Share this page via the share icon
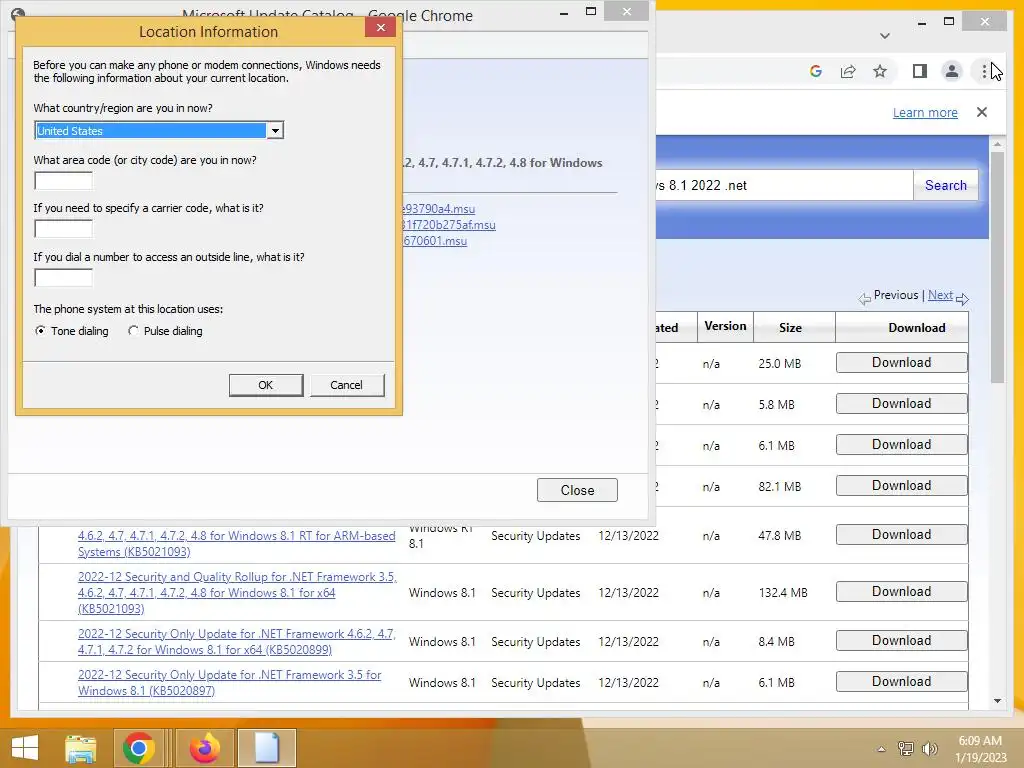This screenshot has height=768, width=1024. pyautogui.click(x=848, y=71)
